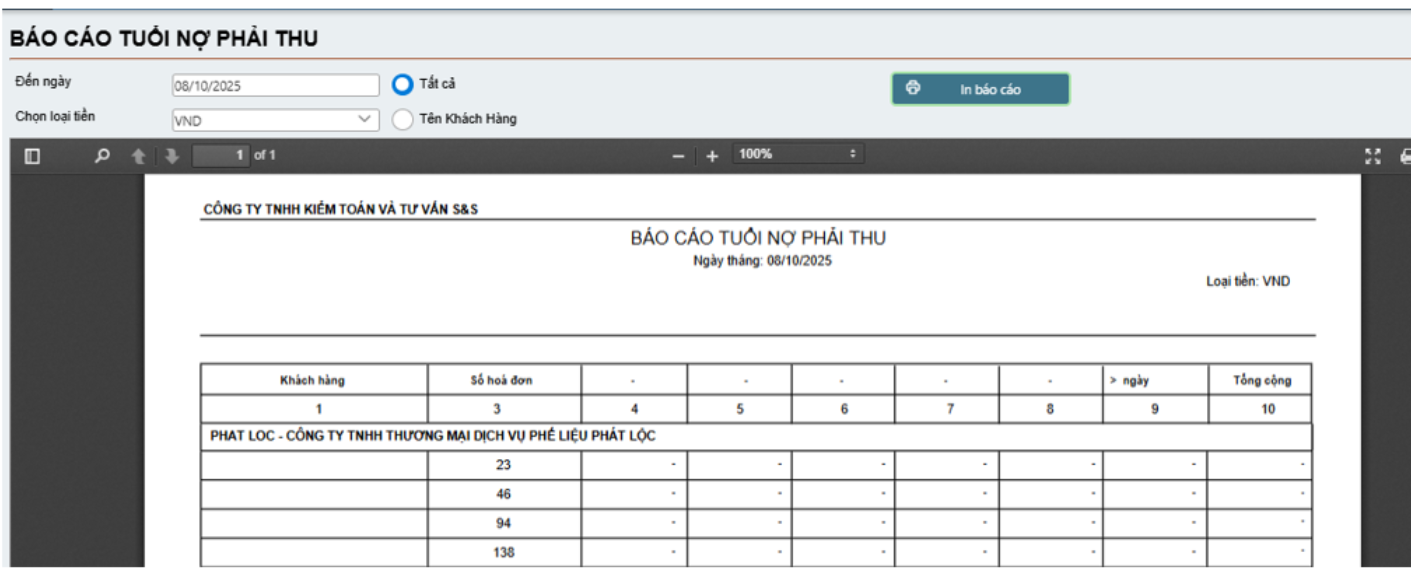
Task: Click the "In báo cáo" button
Action: [x=980, y=89]
